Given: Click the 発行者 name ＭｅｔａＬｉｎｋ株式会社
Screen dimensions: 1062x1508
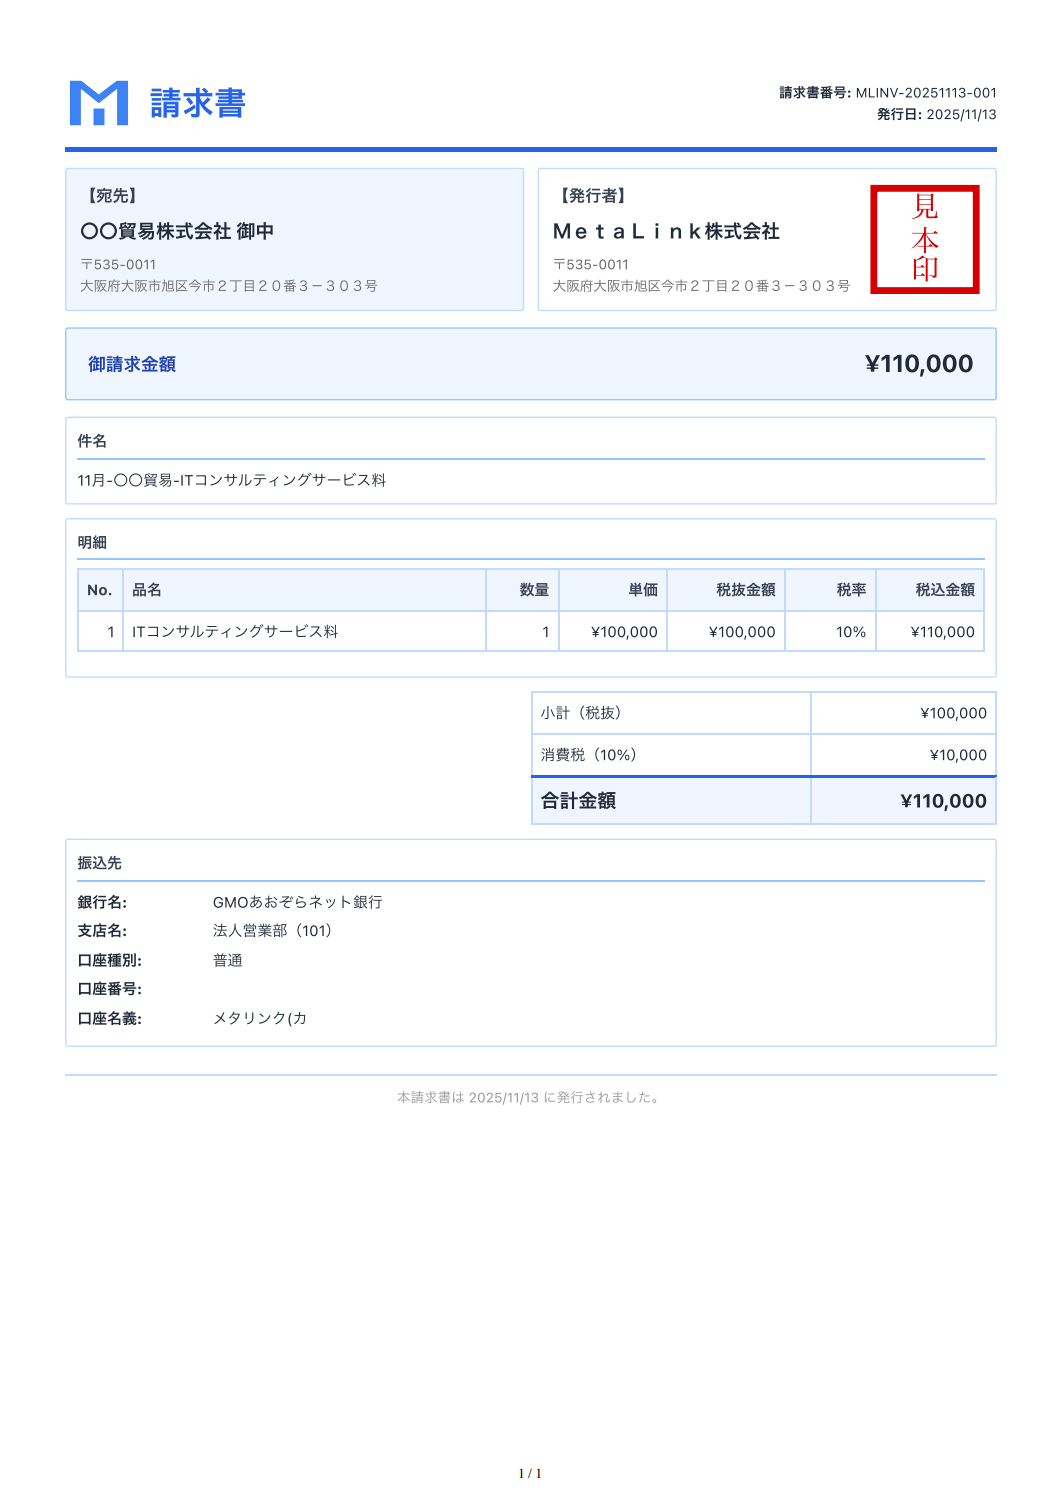Looking at the screenshot, I should (x=667, y=231).
